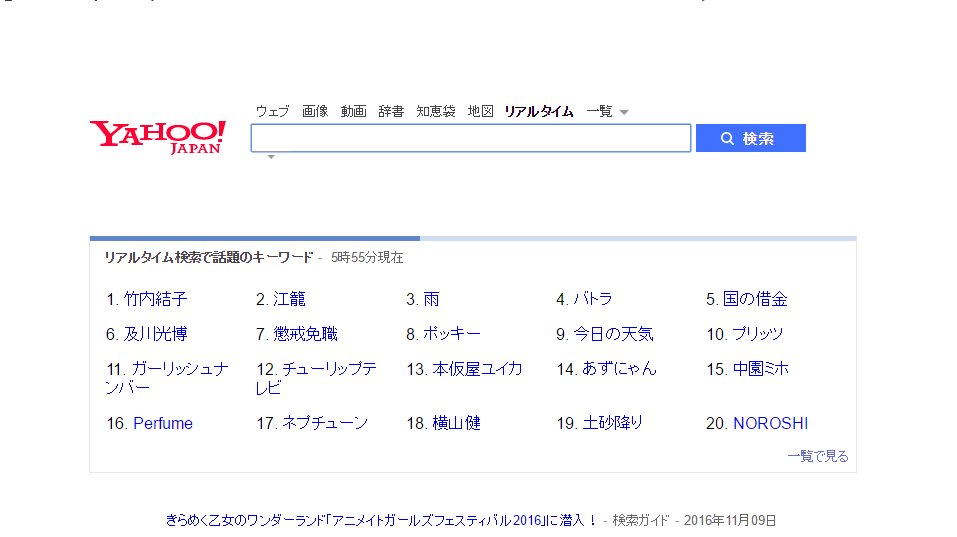The height and width of the screenshot is (537, 957).
Task: Open trending keyword 中園ミホ
Action: (x=760, y=369)
